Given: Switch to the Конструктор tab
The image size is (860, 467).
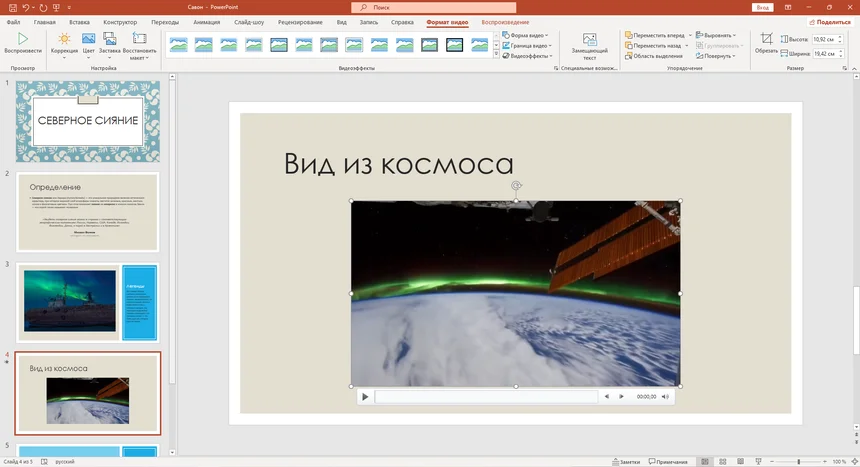Looking at the screenshot, I should [120, 22].
